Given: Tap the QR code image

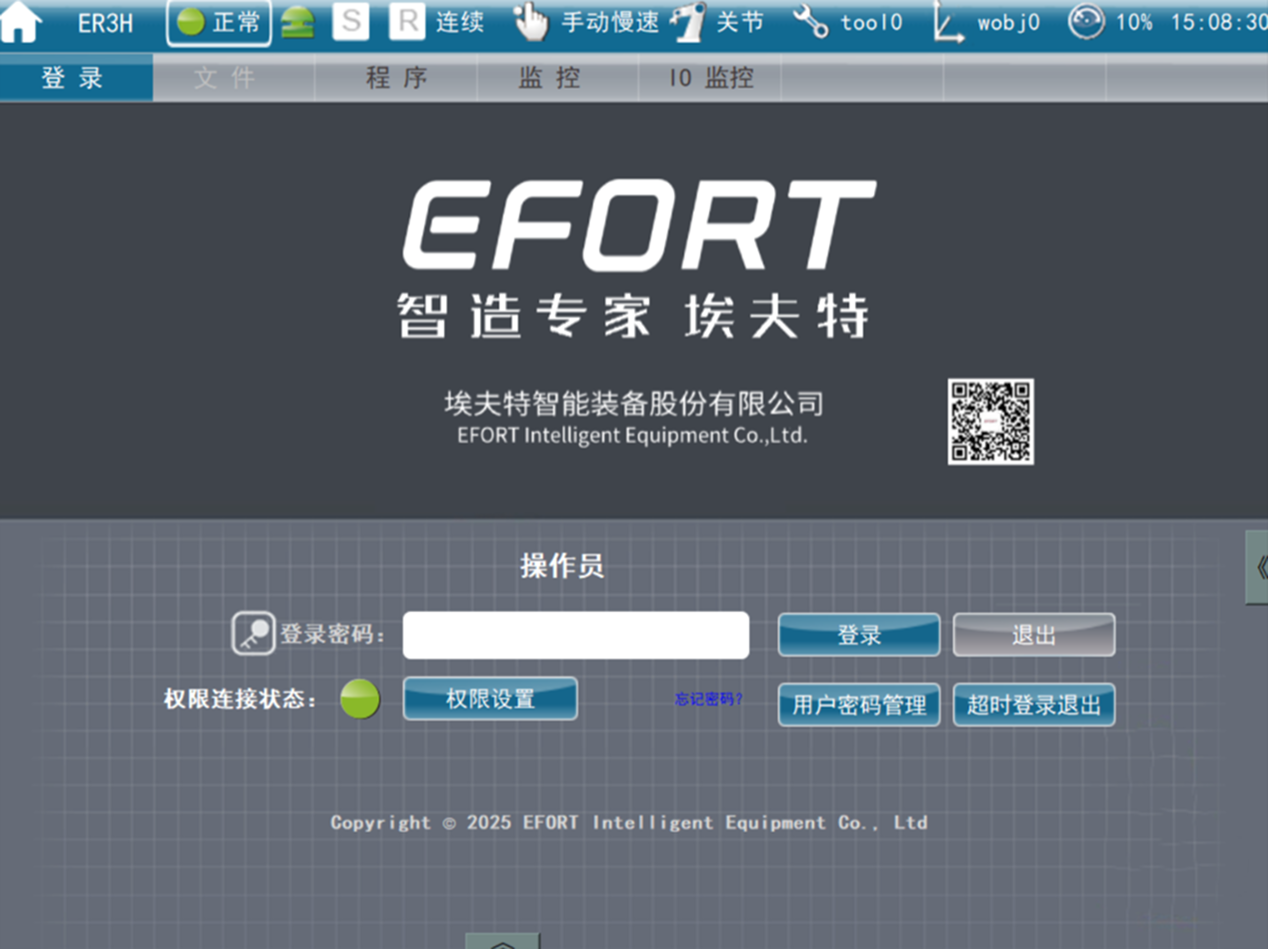Looking at the screenshot, I should [x=990, y=421].
